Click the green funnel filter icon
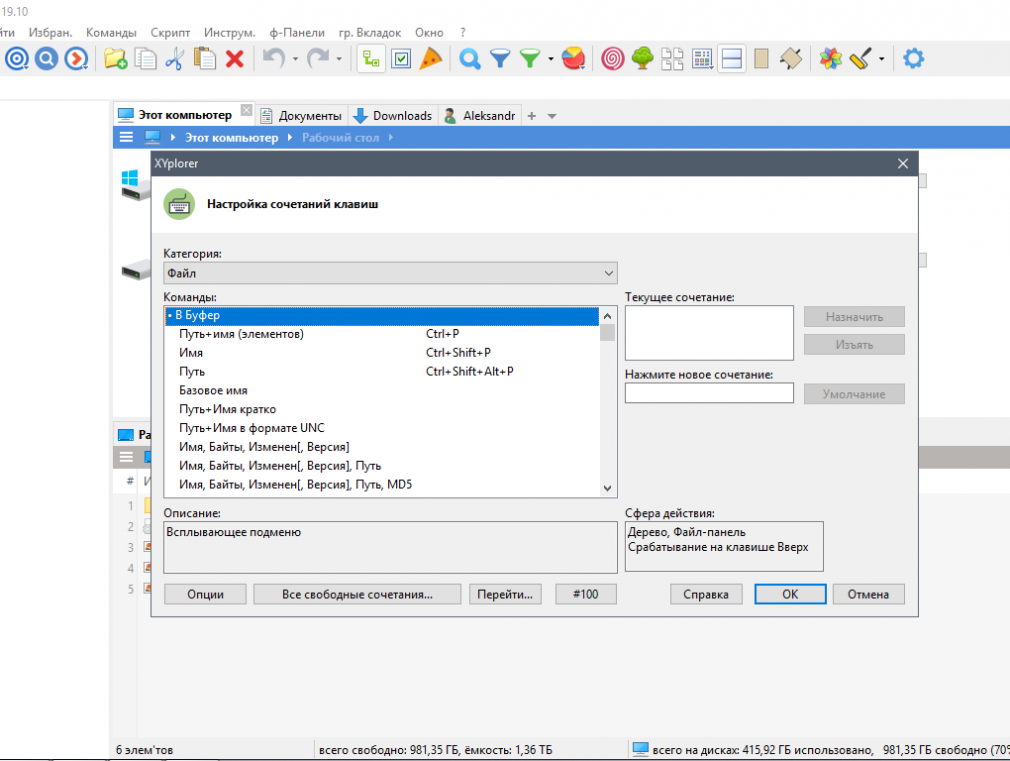 click(529, 59)
